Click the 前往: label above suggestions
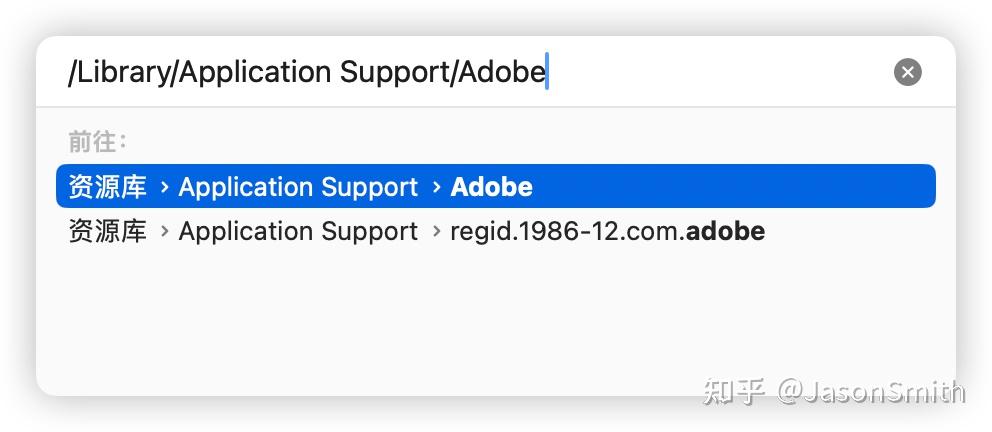Screen dimensions: 992x432 98,142
